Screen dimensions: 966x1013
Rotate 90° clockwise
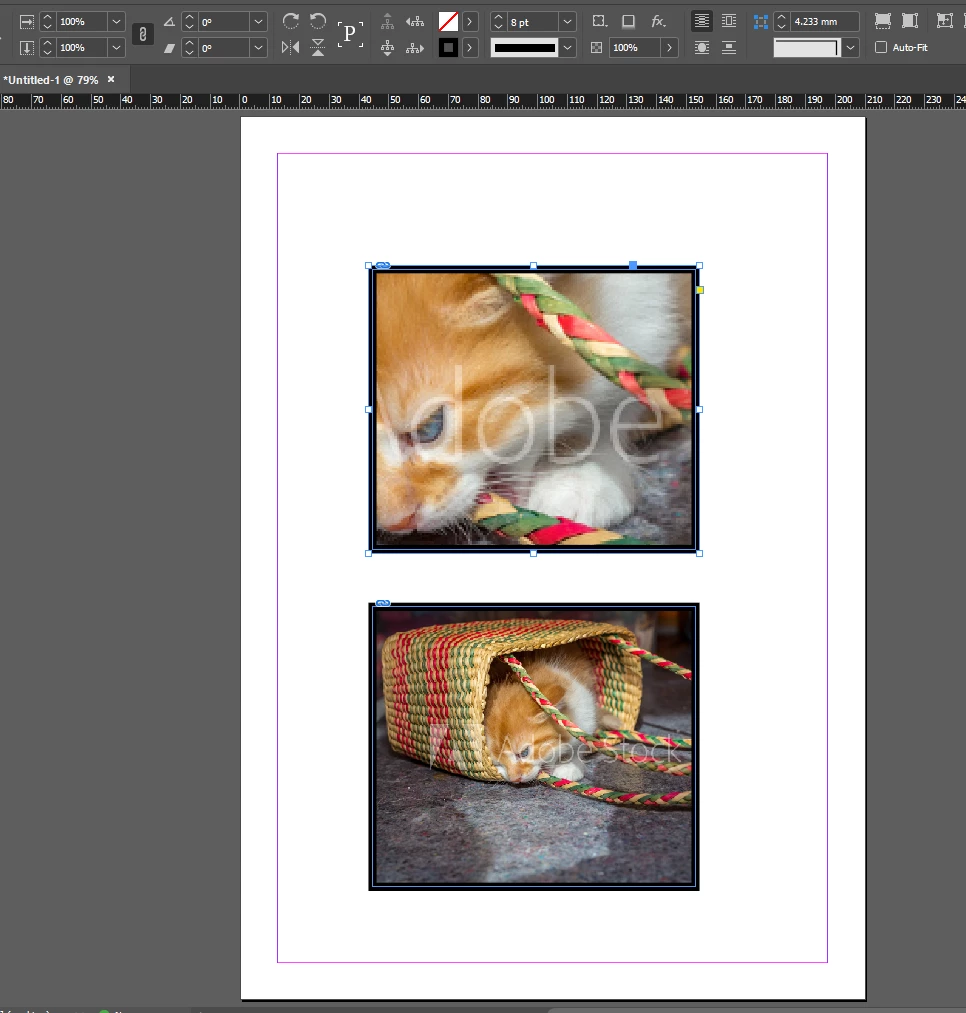pos(291,21)
